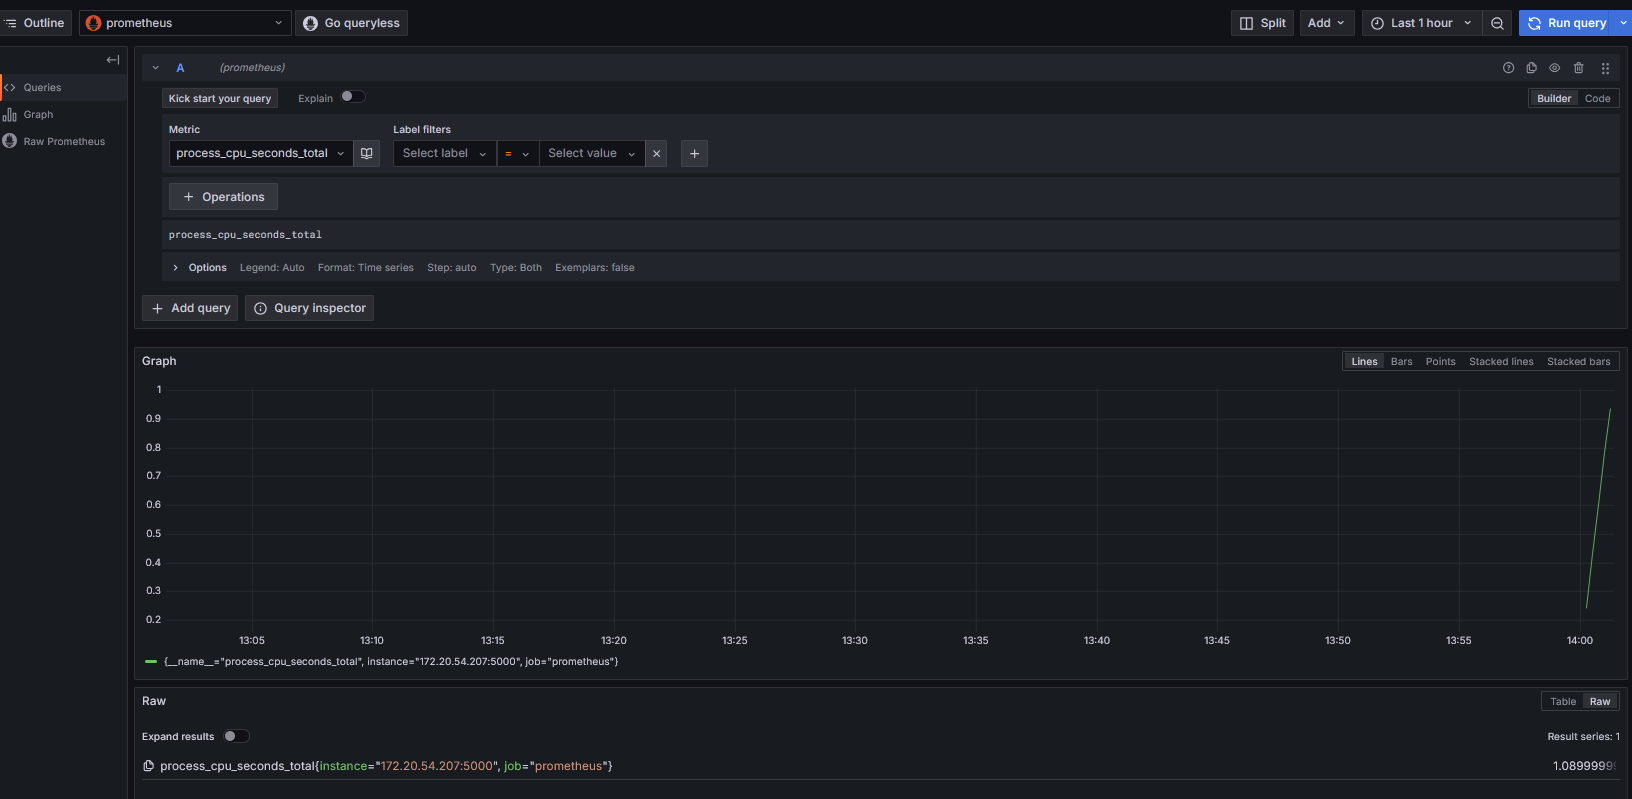Go to Raw Prometheus in outline

64,141
